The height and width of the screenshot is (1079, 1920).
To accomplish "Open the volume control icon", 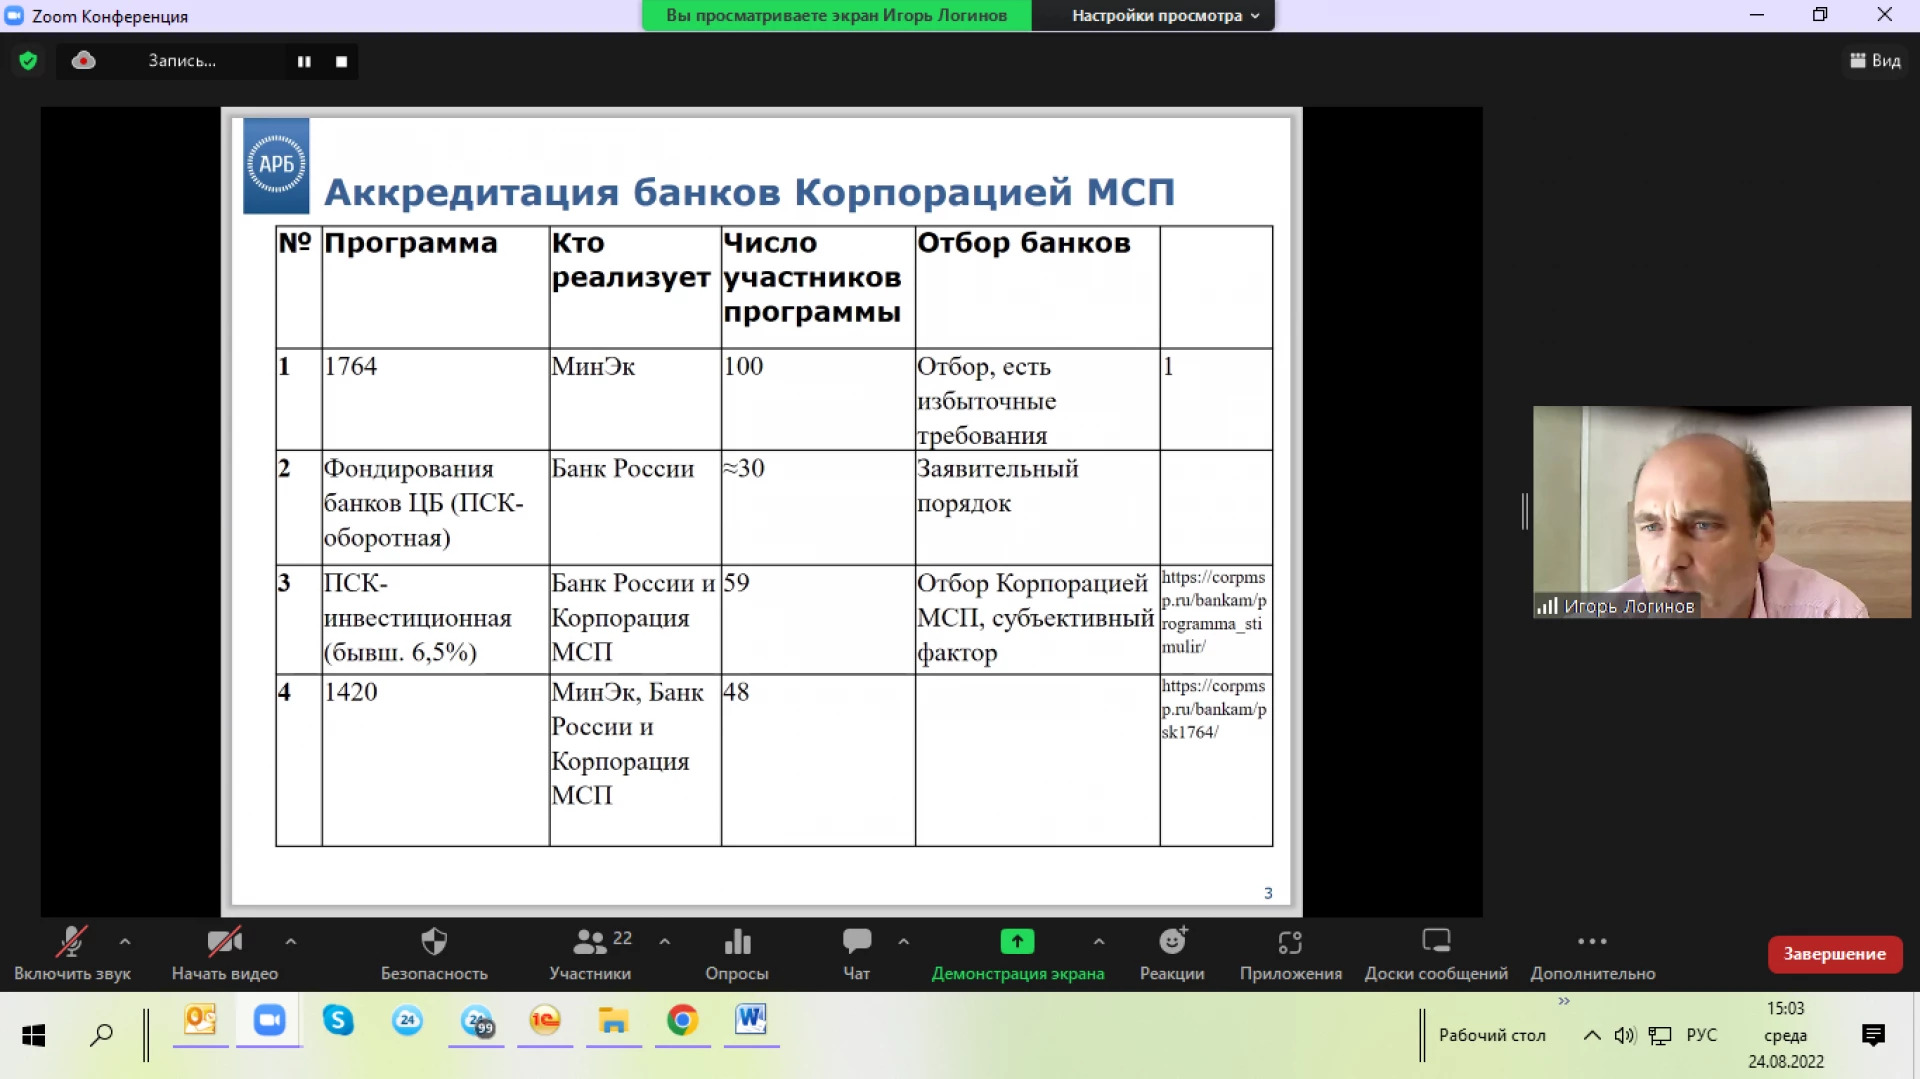I will click(x=1625, y=1035).
